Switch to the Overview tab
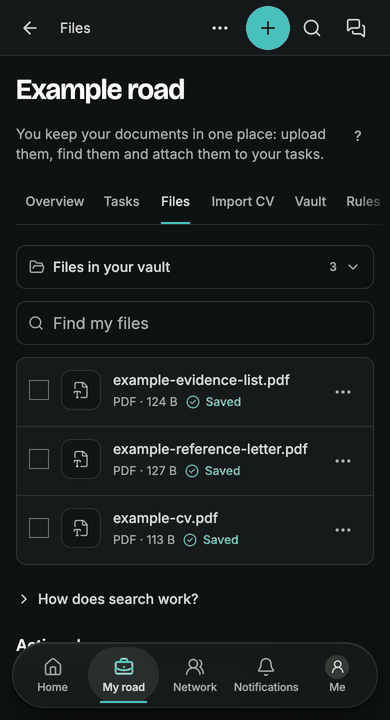The width and height of the screenshot is (390, 720). click(55, 202)
